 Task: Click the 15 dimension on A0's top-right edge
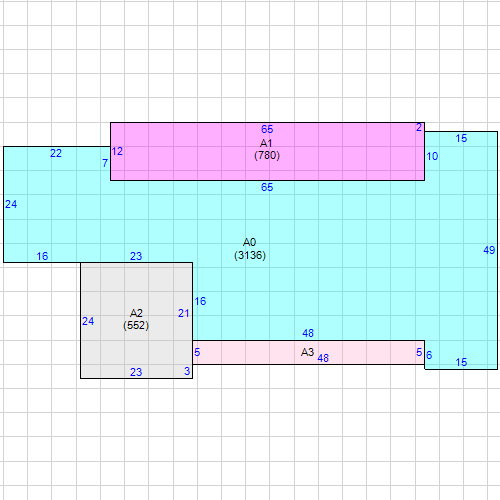click(461, 138)
